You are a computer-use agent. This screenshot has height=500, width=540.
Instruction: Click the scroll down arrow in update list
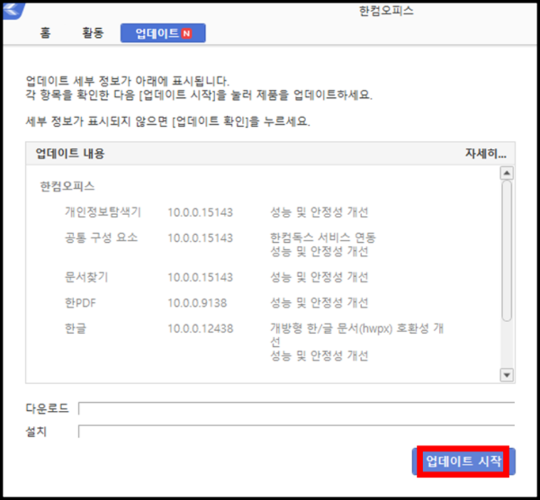[x=507, y=375]
